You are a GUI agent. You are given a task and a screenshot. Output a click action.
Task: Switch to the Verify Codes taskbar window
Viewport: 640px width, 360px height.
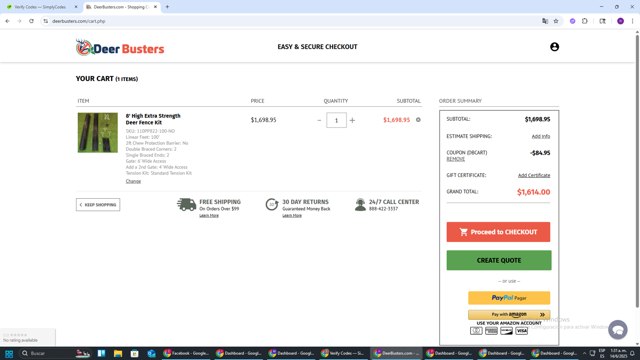[x=344, y=353]
